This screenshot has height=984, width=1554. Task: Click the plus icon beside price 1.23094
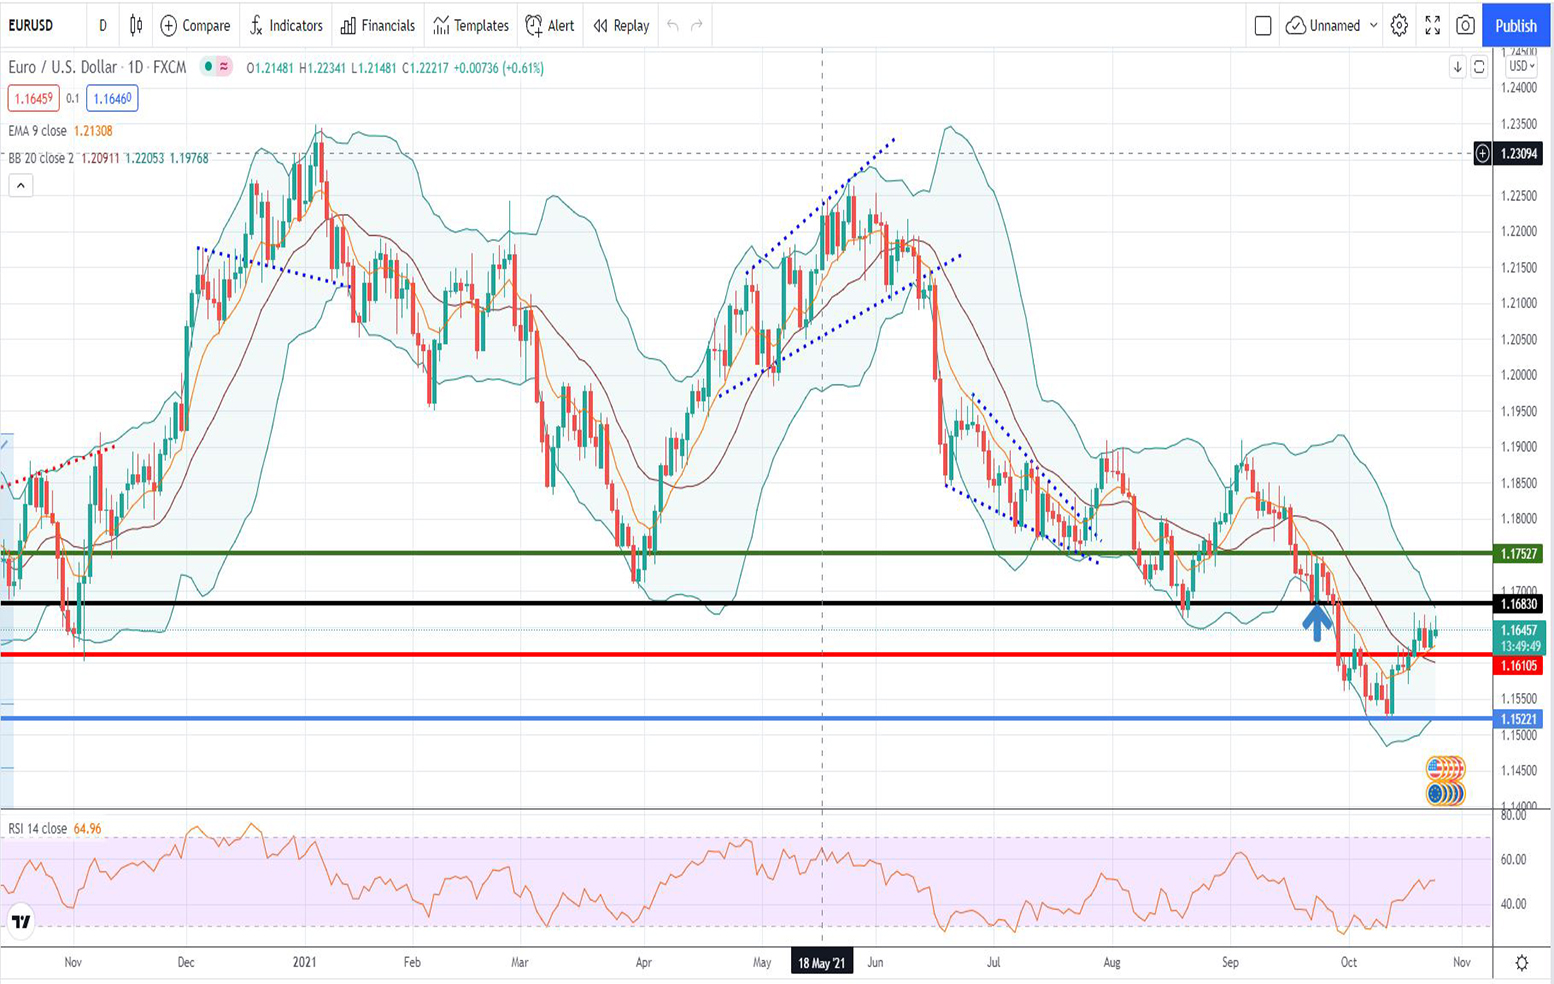[x=1482, y=154]
